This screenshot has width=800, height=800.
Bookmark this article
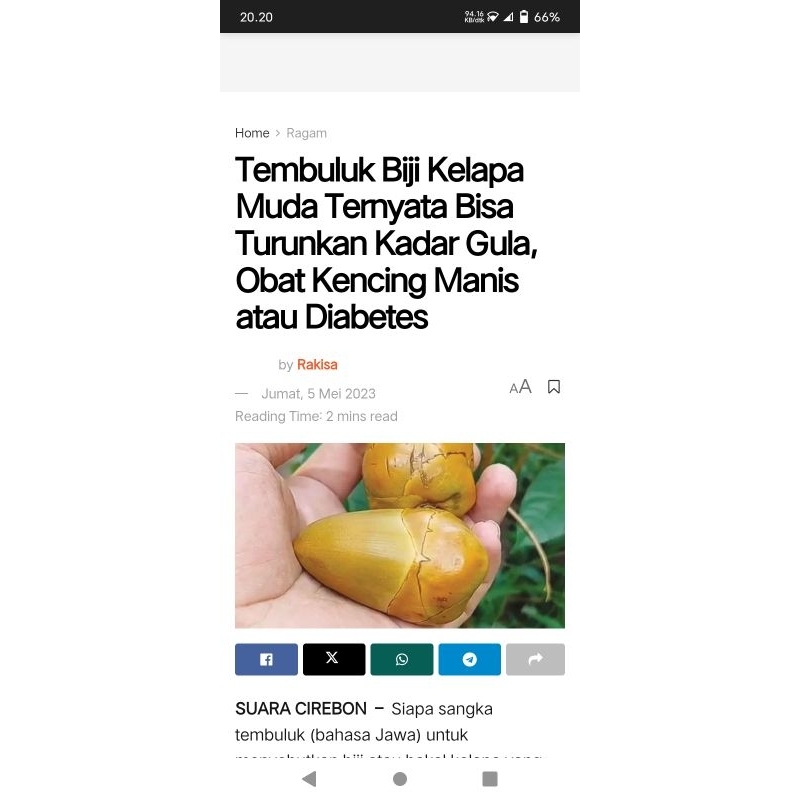pos(554,387)
